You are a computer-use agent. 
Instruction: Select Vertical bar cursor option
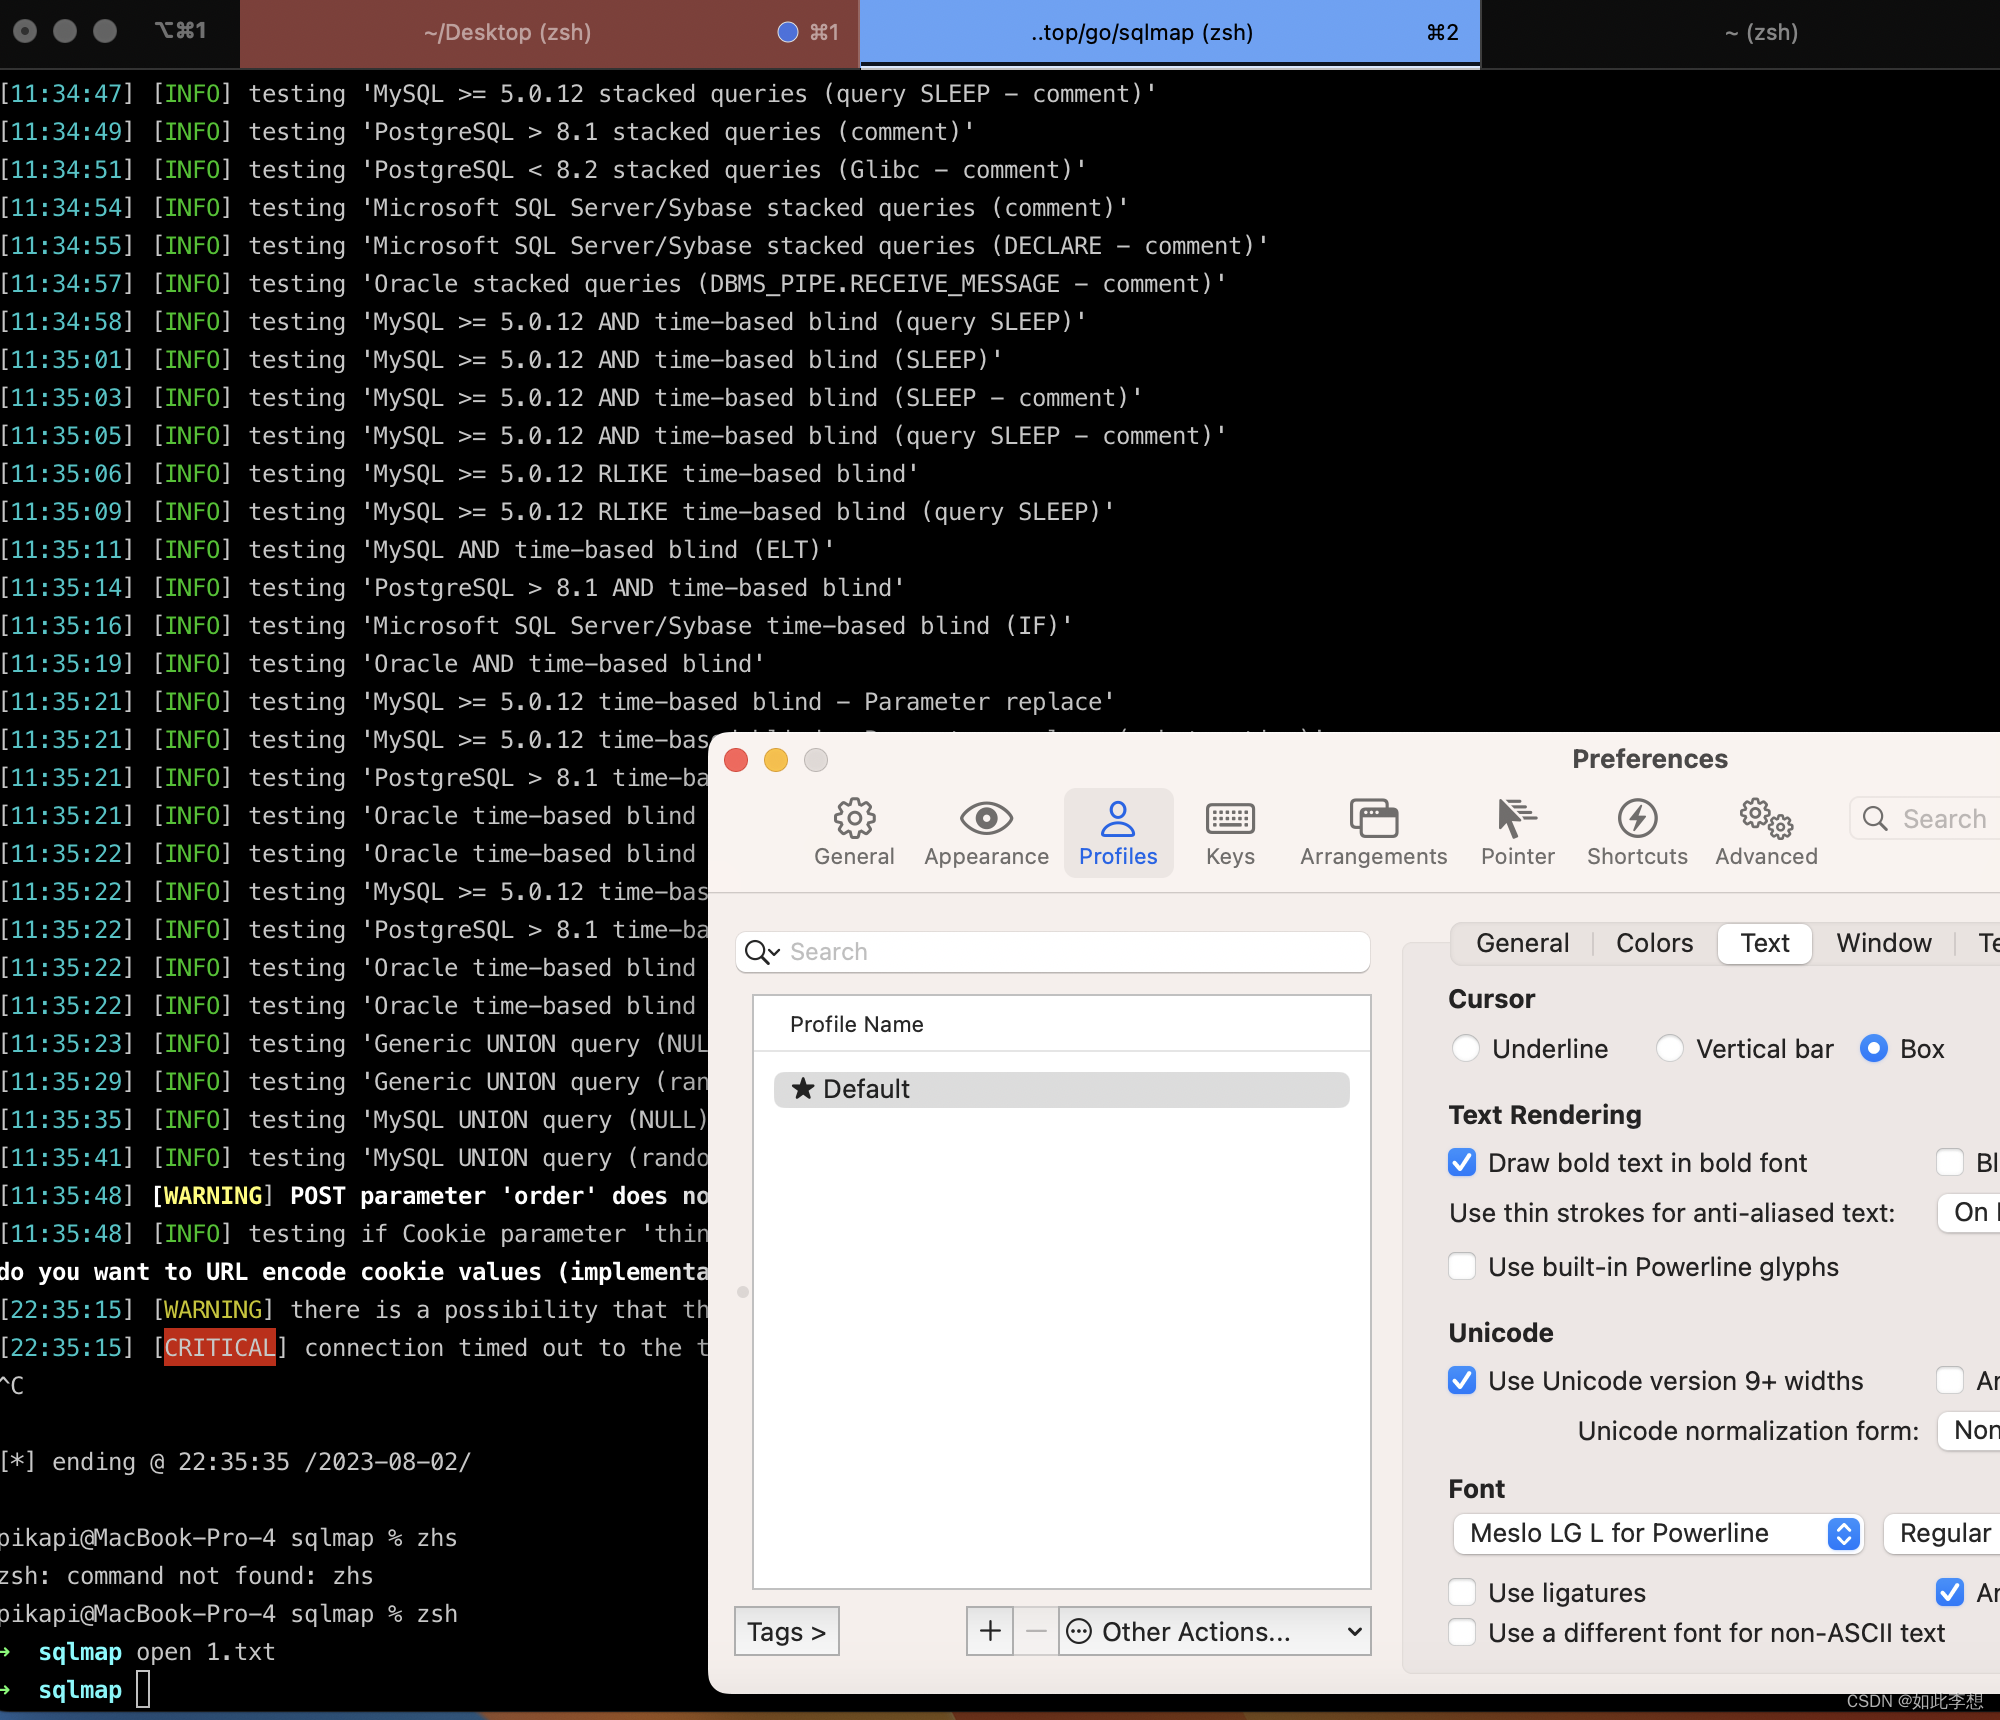tap(1670, 1048)
